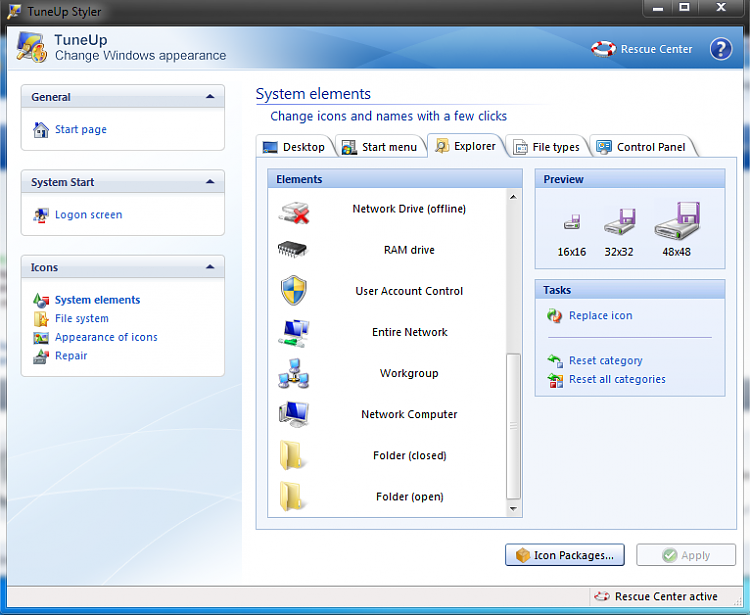The width and height of the screenshot is (750, 615).
Task: Click Reset all categories link
Action: [x=617, y=380]
